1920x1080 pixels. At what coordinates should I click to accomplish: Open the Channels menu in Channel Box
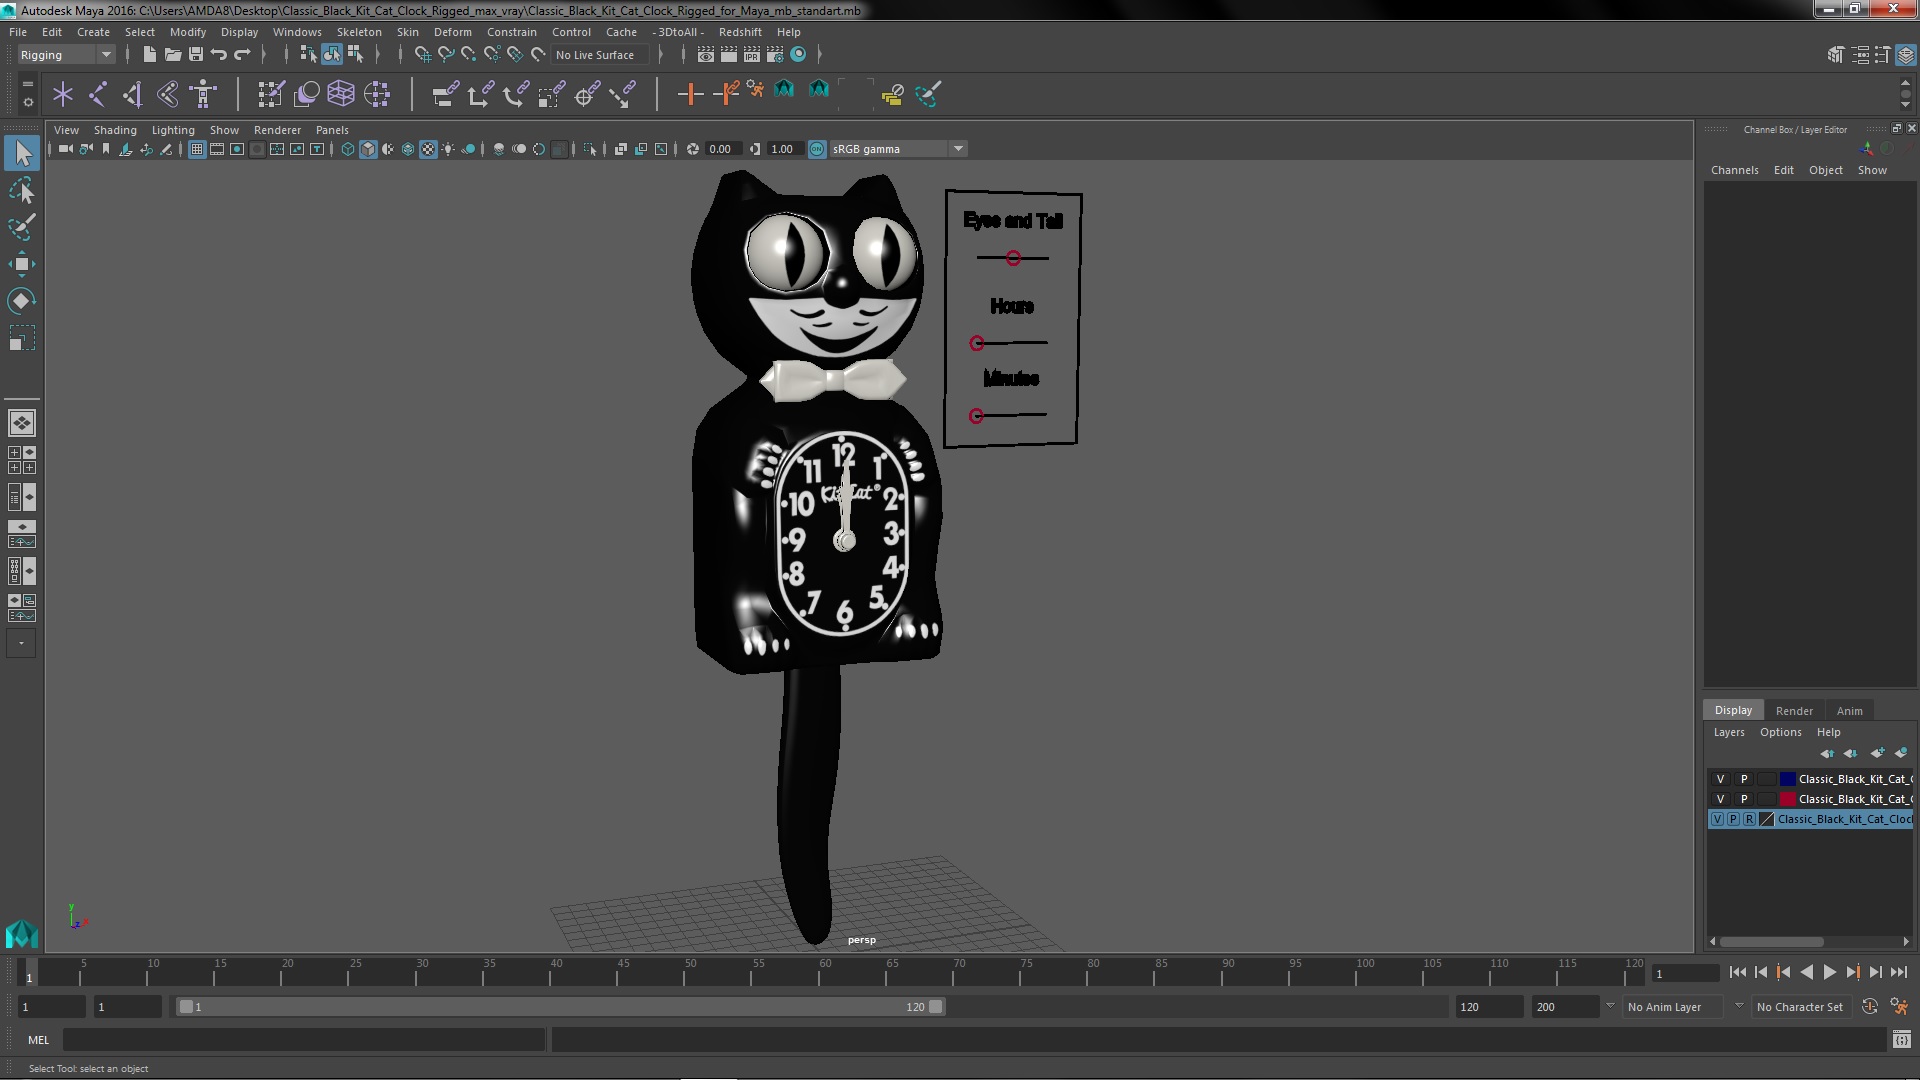(x=1734, y=170)
